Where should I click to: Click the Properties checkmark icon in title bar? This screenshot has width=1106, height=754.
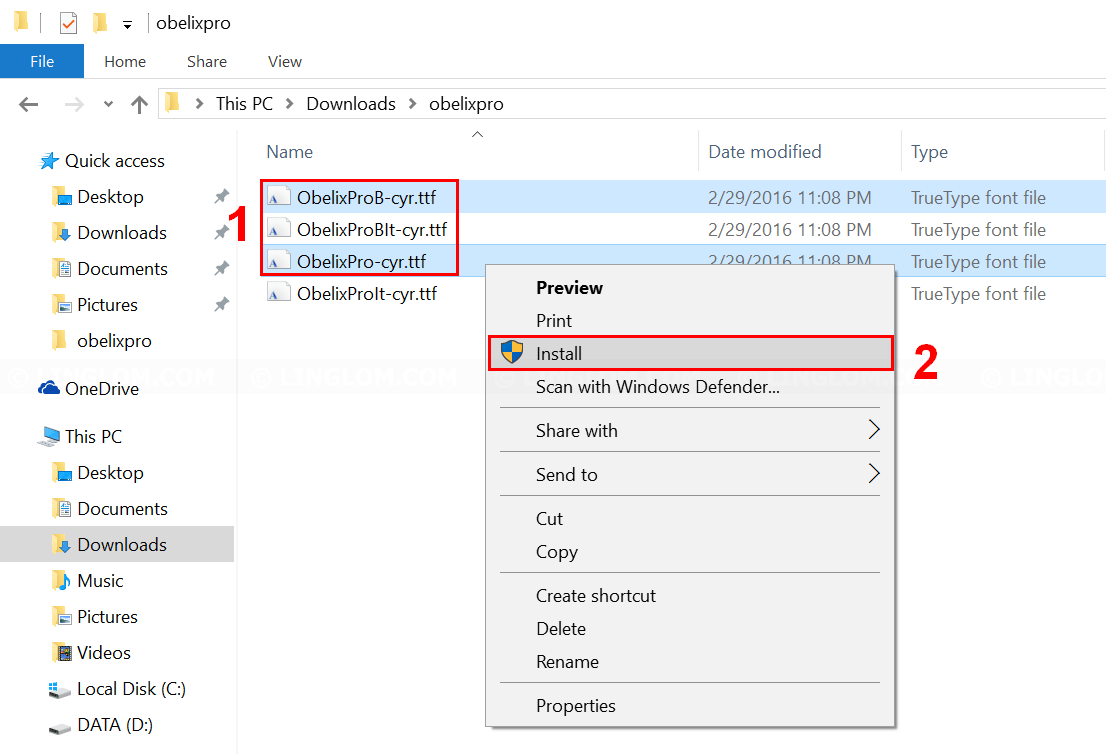coord(68,23)
